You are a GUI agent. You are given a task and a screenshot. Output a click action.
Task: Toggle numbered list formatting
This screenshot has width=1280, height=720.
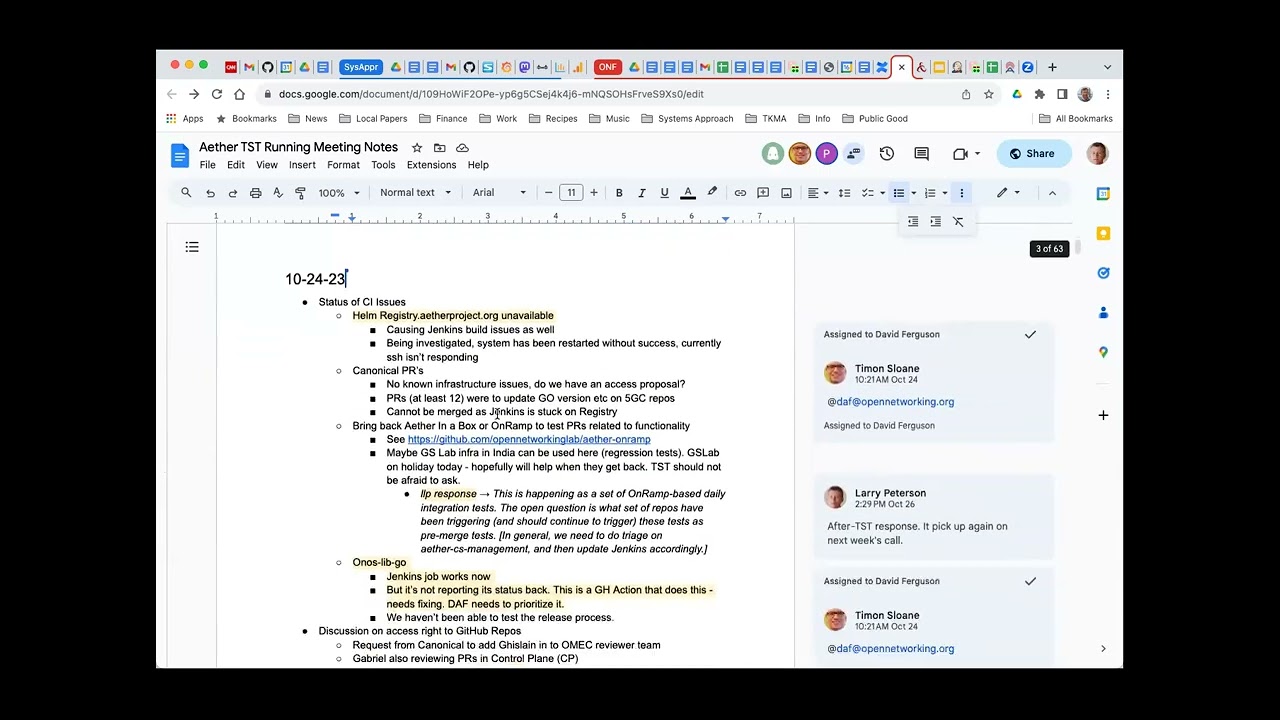coord(930,193)
